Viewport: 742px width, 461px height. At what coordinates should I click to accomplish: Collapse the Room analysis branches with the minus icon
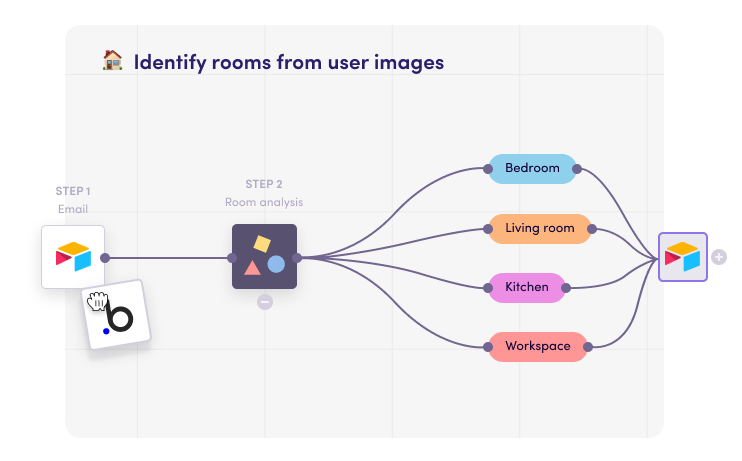(x=265, y=302)
